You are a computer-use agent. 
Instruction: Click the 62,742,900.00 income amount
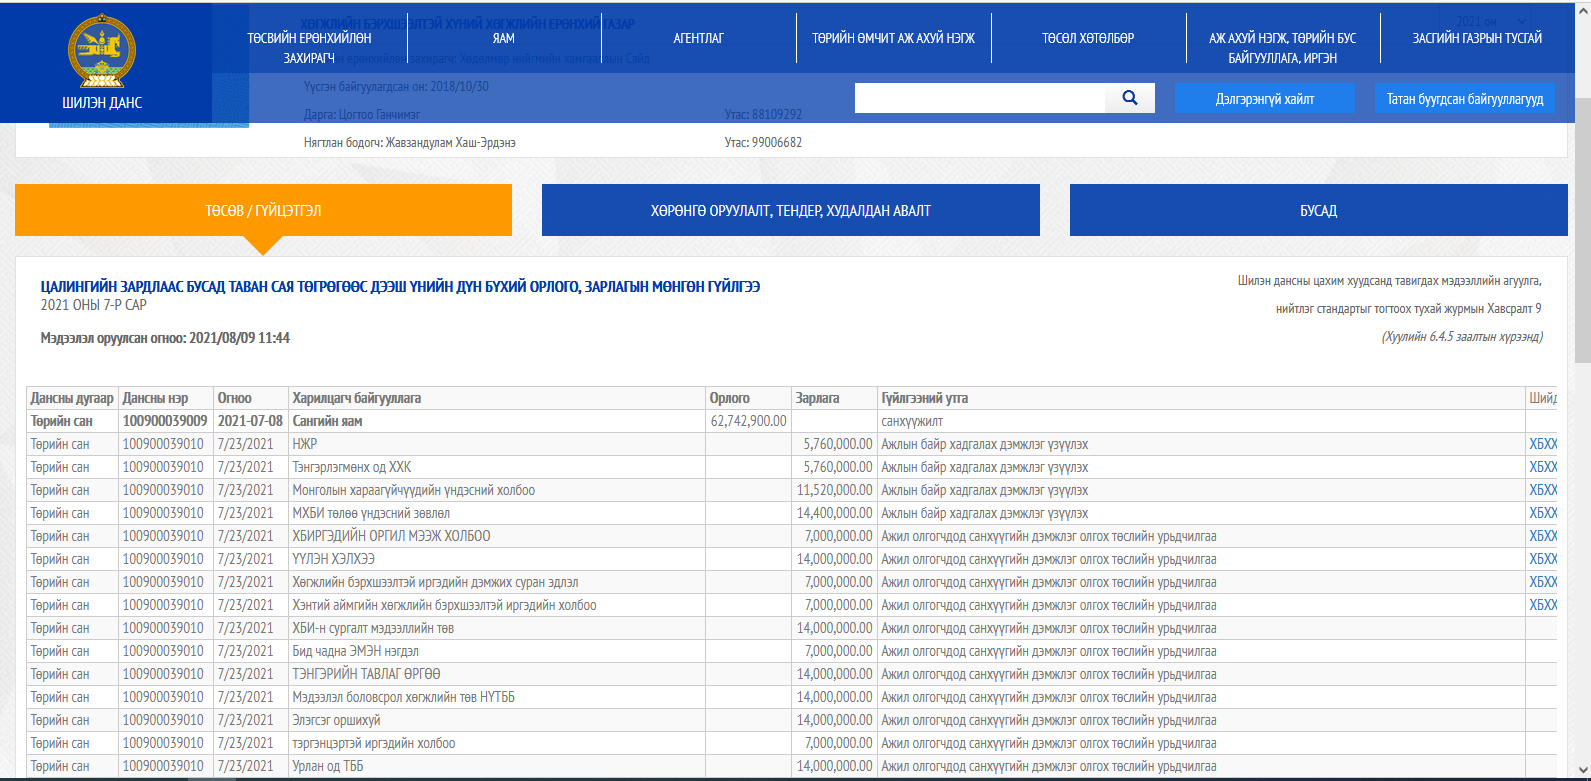tap(749, 421)
